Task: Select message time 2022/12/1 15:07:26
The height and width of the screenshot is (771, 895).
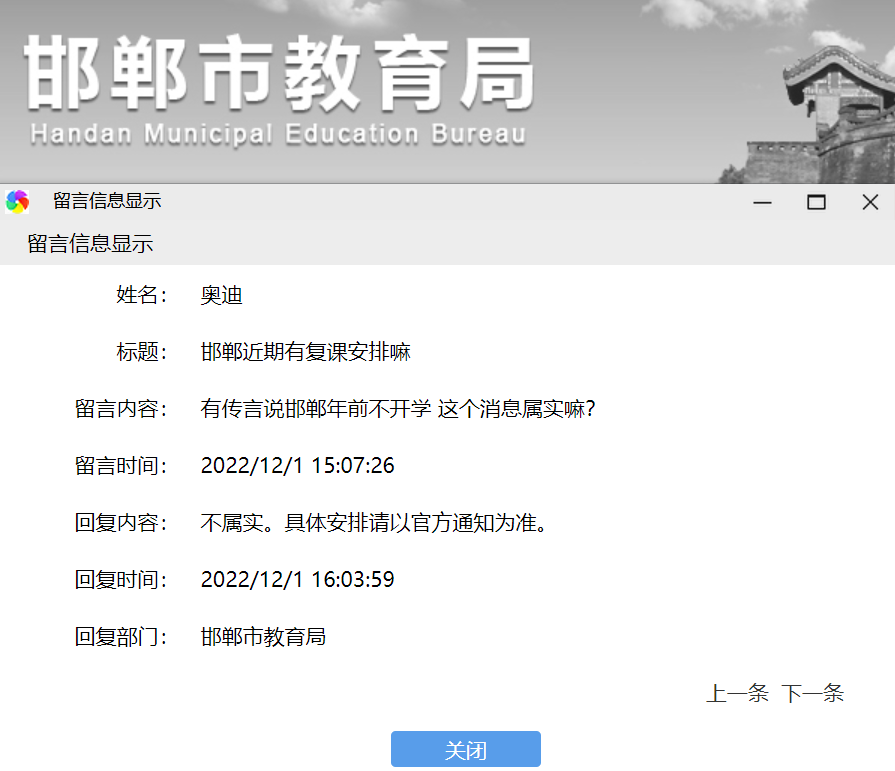Action: pos(297,466)
